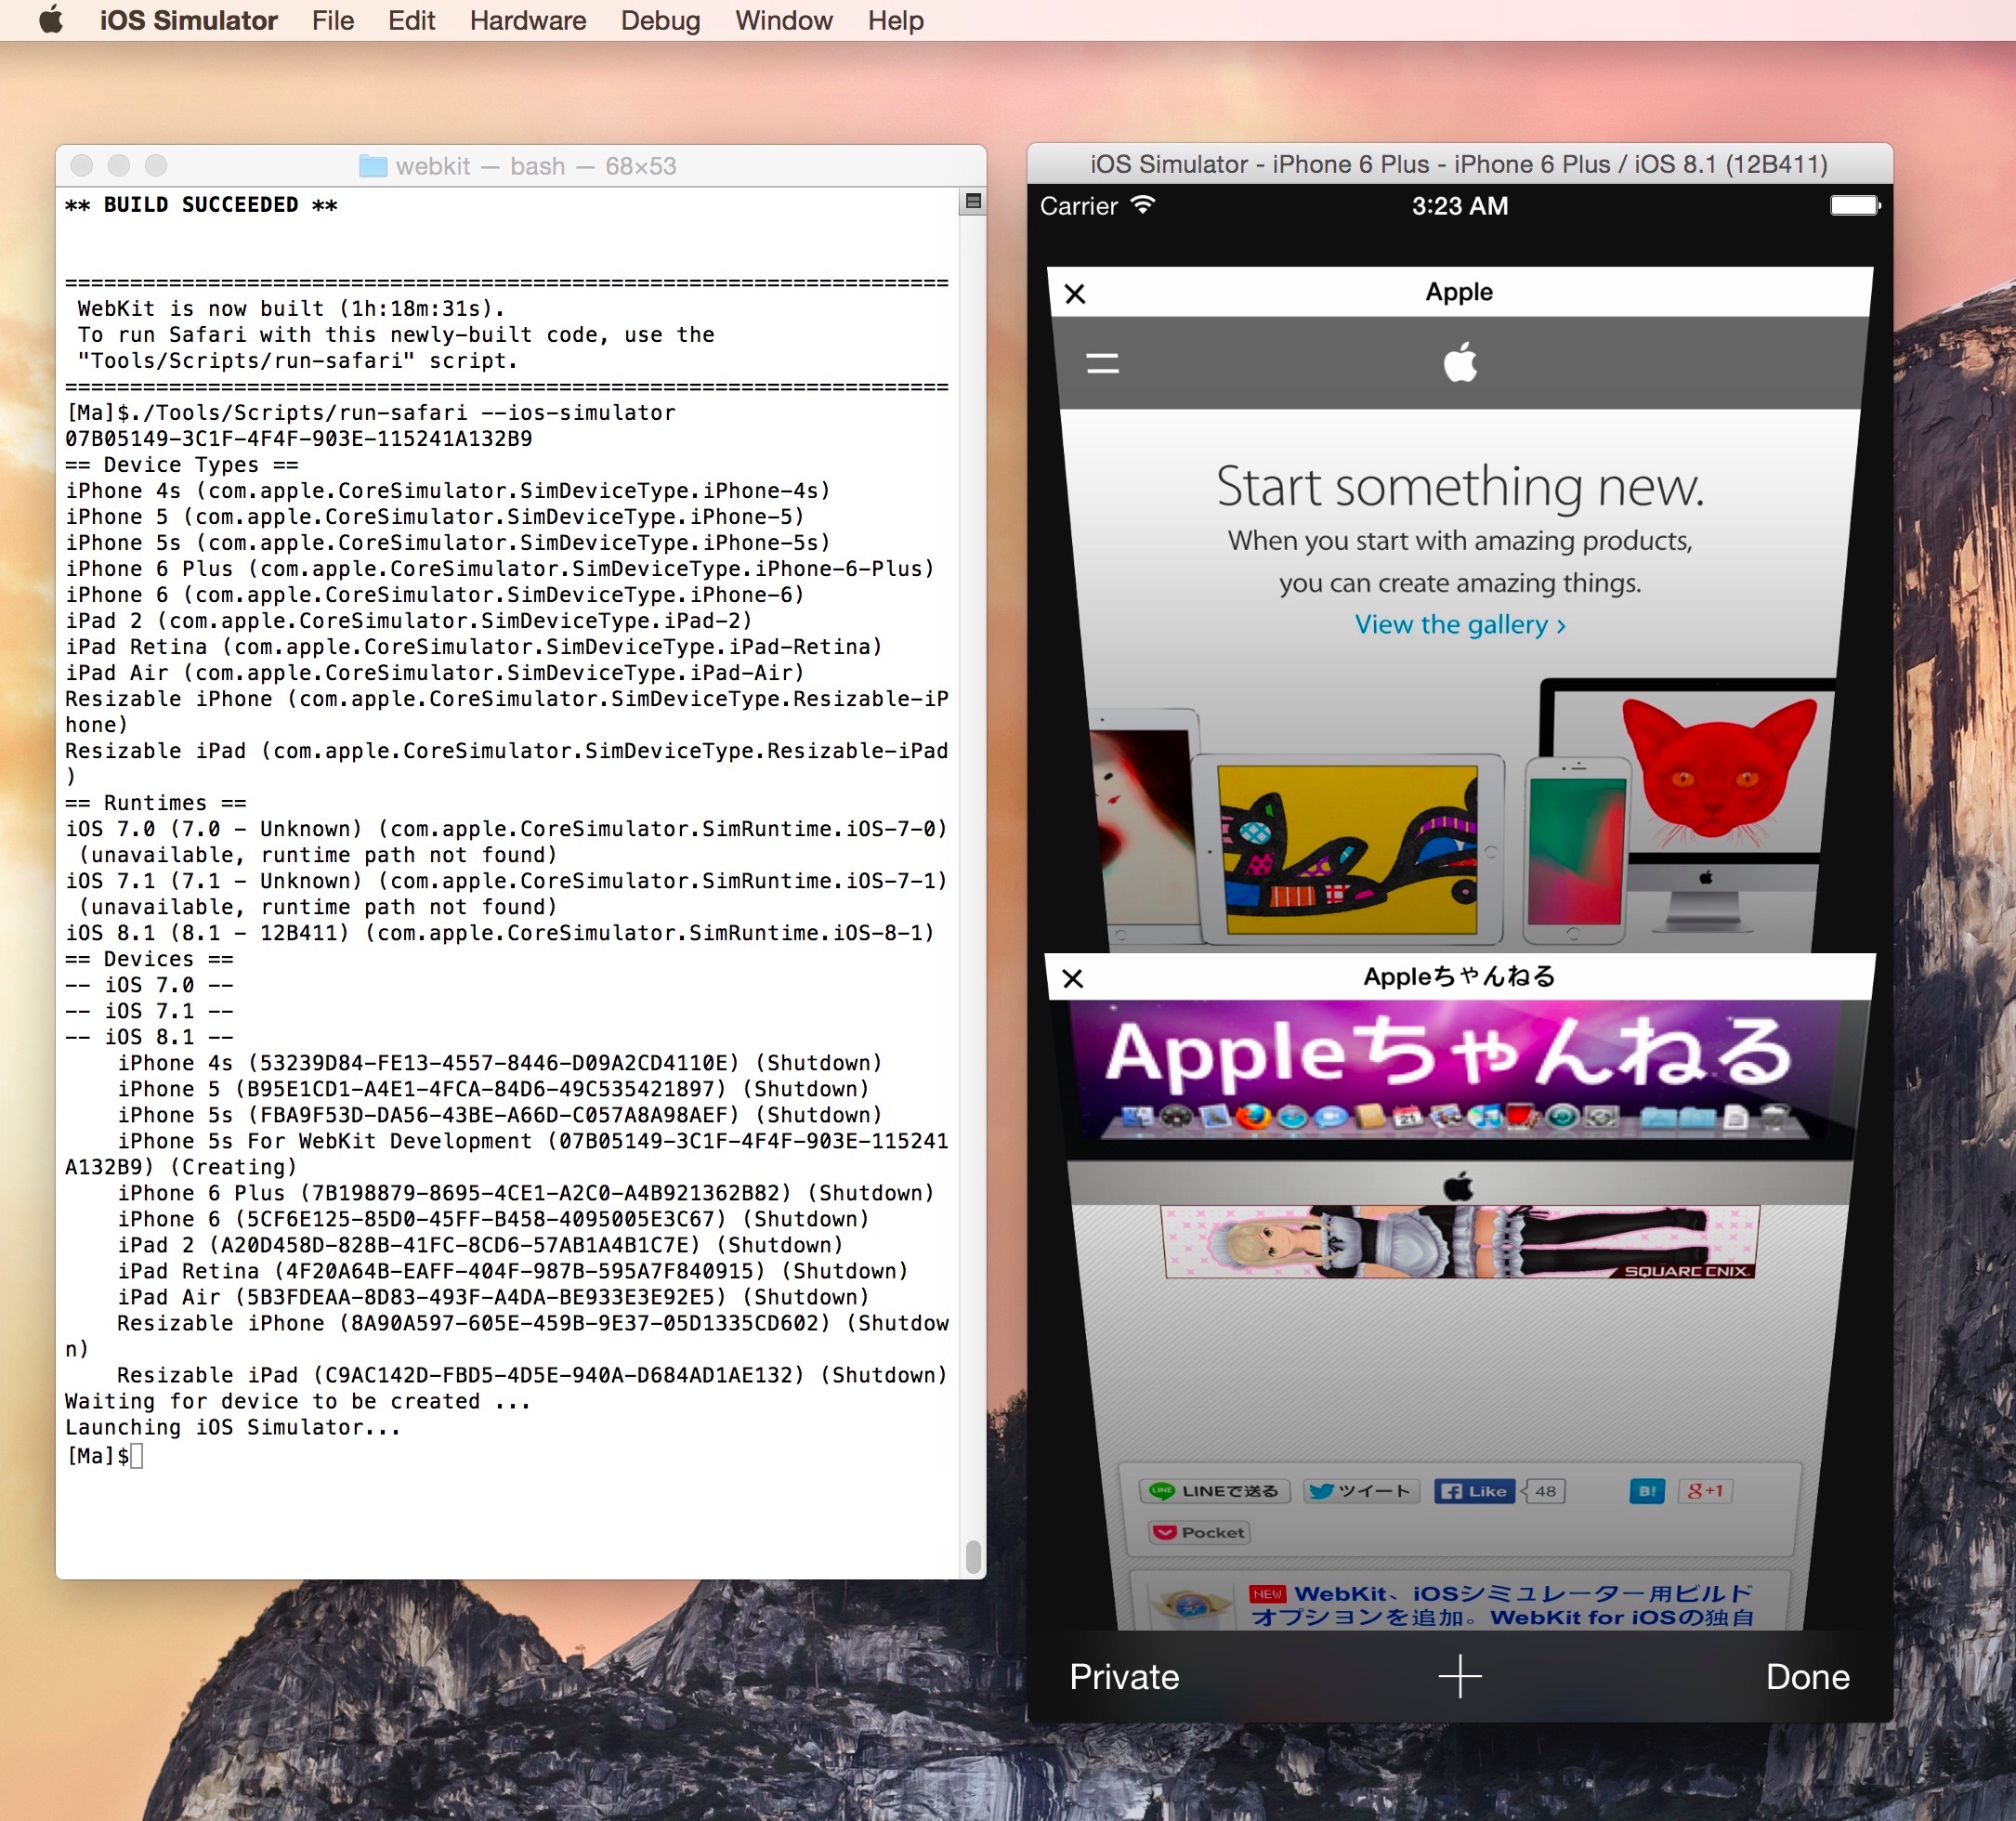This screenshot has height=1821, width=2016.
Task: Click the Twitter tweet share button
Action: (x=1362, y=1491)
